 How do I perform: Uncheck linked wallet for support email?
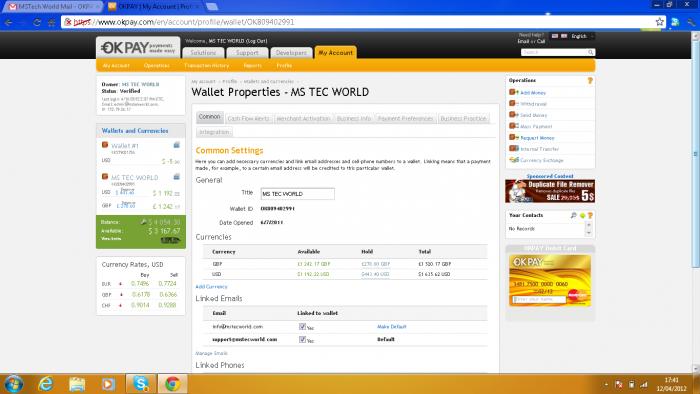tap(302, 340)
